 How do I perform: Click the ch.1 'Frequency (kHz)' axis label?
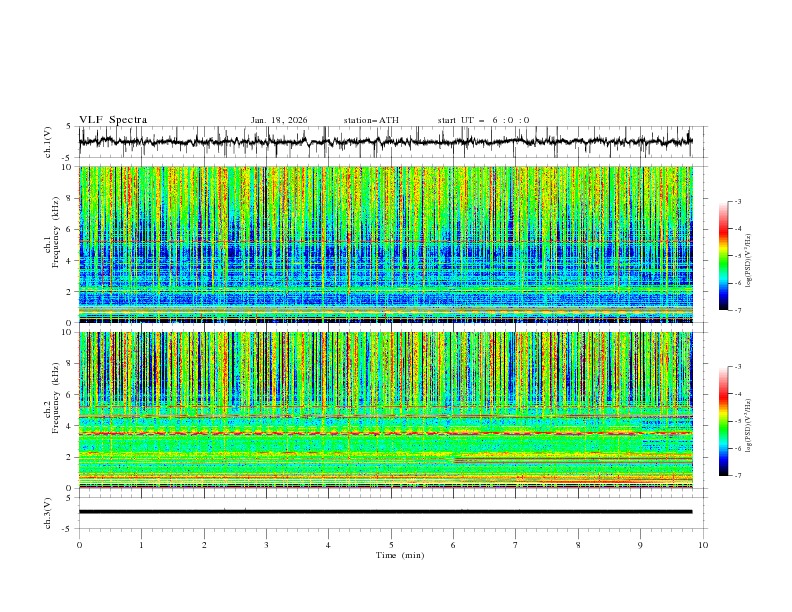56,233
